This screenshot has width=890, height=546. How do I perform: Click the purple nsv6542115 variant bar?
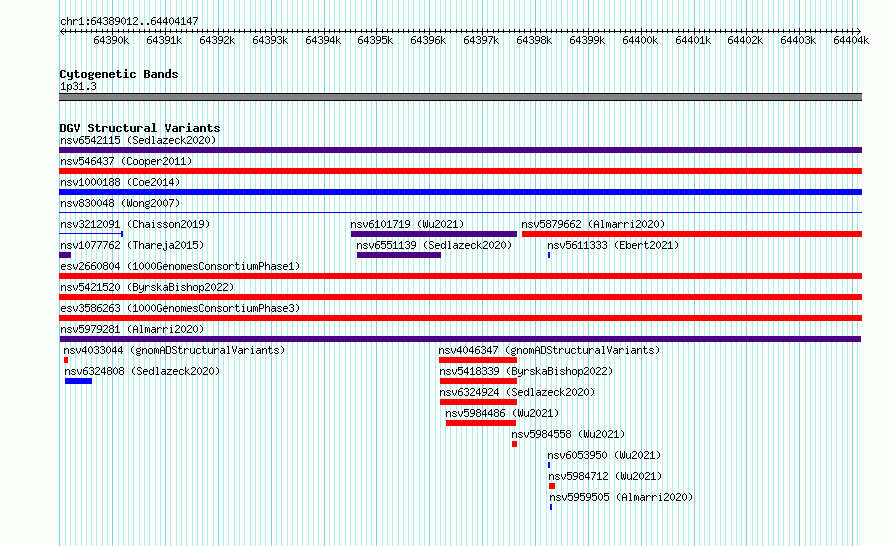(x=460, y=150)
